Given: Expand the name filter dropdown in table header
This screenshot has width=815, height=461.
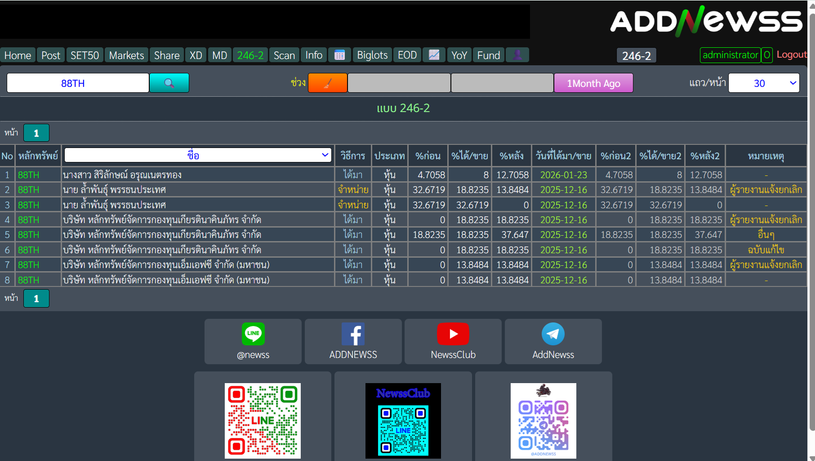Looking at the screenshot, I should click(x=197, y=155).
